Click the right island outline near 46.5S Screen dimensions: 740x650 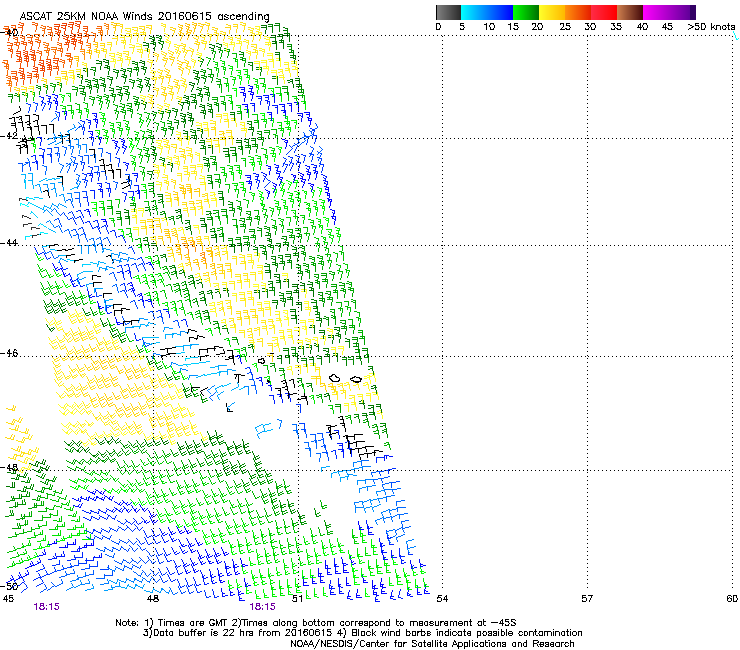pyautogui.click(x=356, y=379)
